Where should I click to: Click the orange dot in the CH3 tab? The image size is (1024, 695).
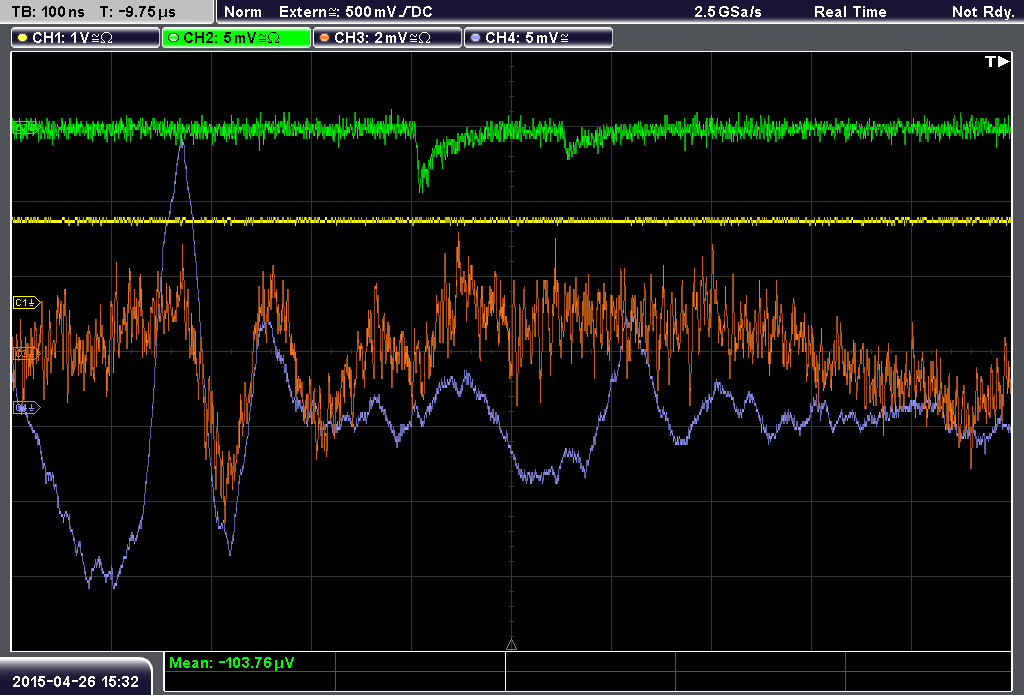tap(325, 38)
